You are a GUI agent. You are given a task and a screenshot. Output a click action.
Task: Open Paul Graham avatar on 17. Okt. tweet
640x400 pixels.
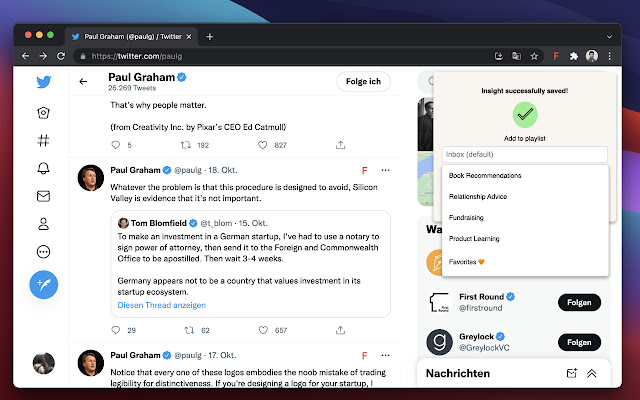point(91,363)
